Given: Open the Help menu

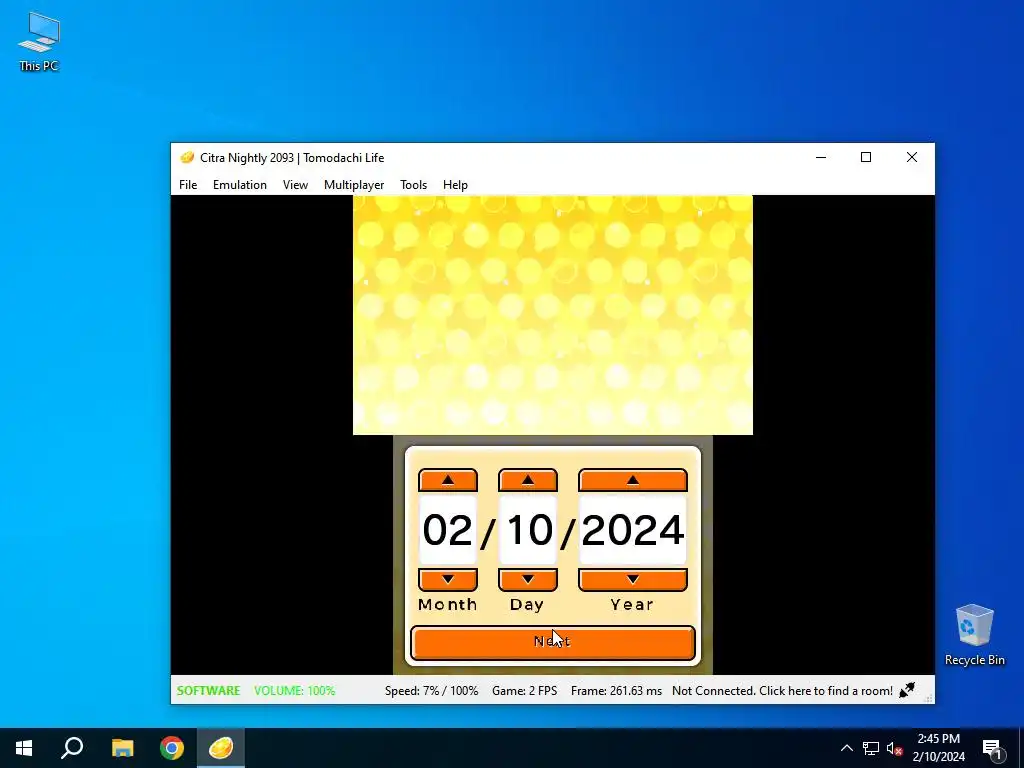Looking at the screenshot, I should point(455,185).
